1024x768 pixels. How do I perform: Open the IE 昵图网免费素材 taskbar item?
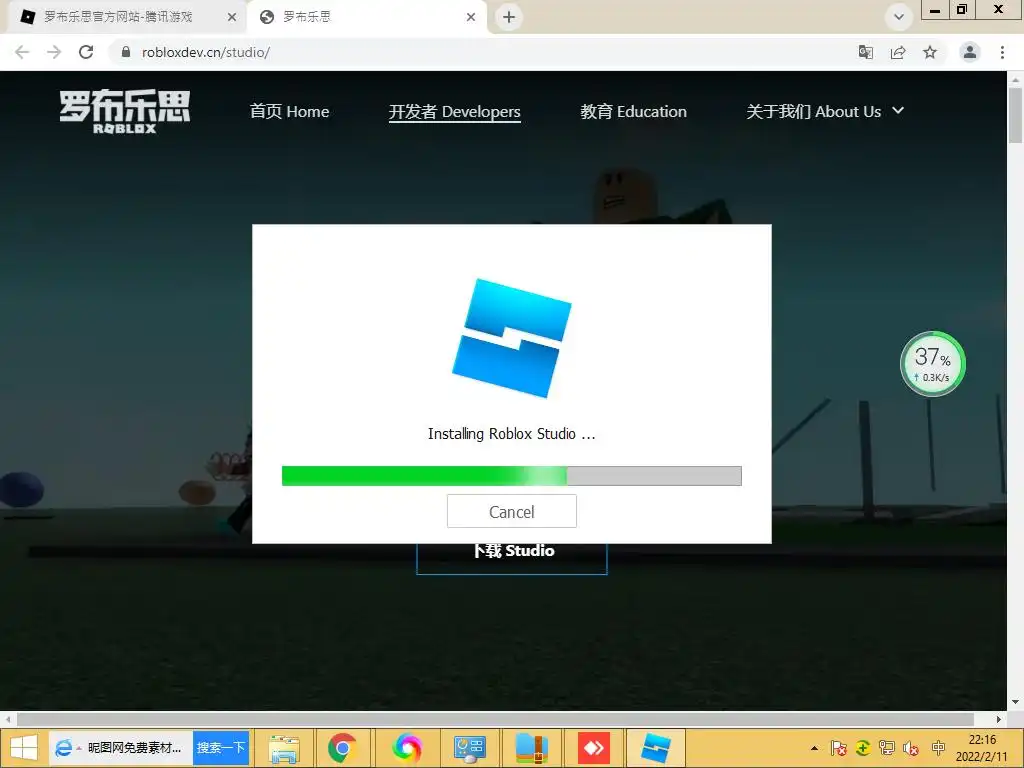tap(120, 748)
